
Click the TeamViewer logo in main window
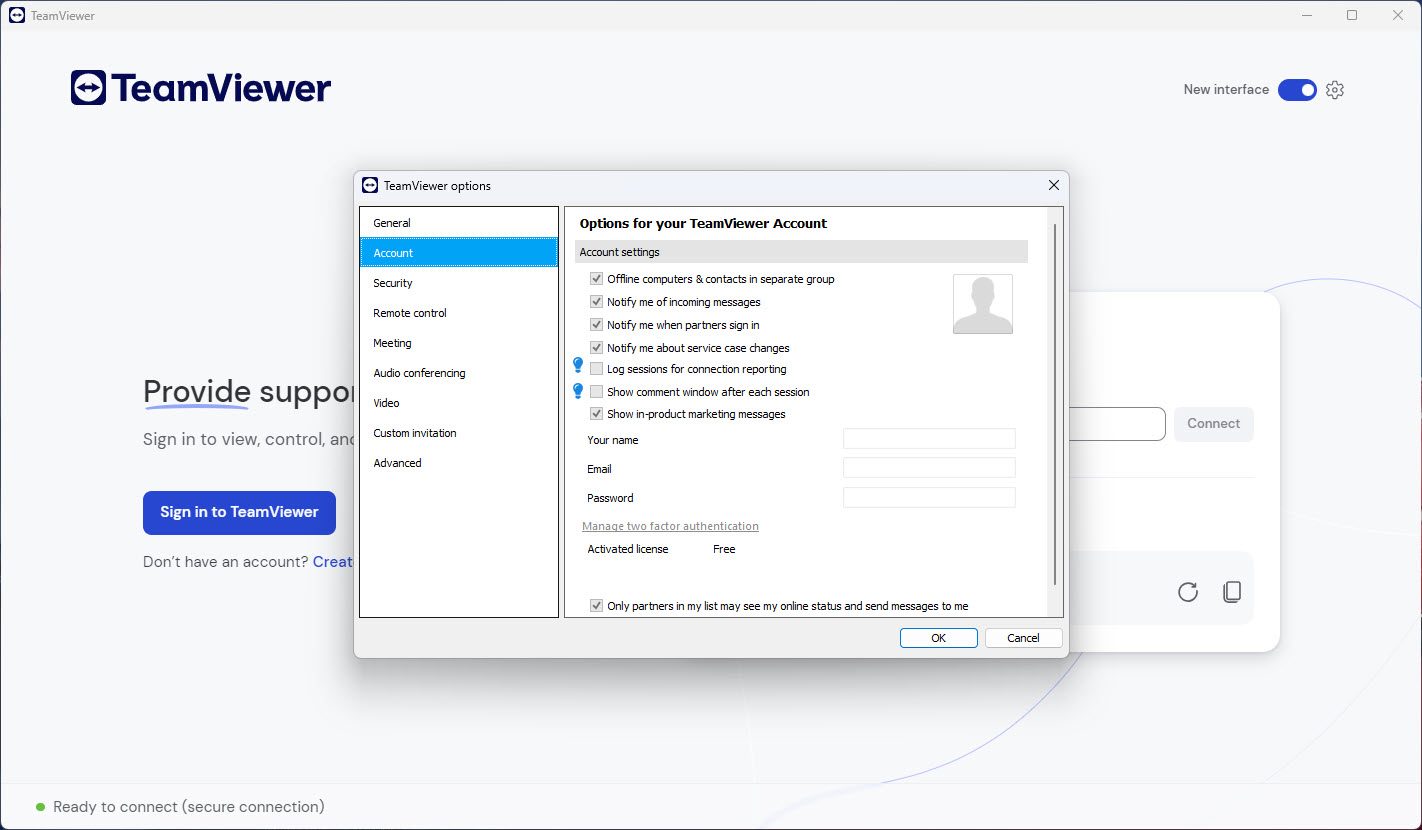coord(201,88)
